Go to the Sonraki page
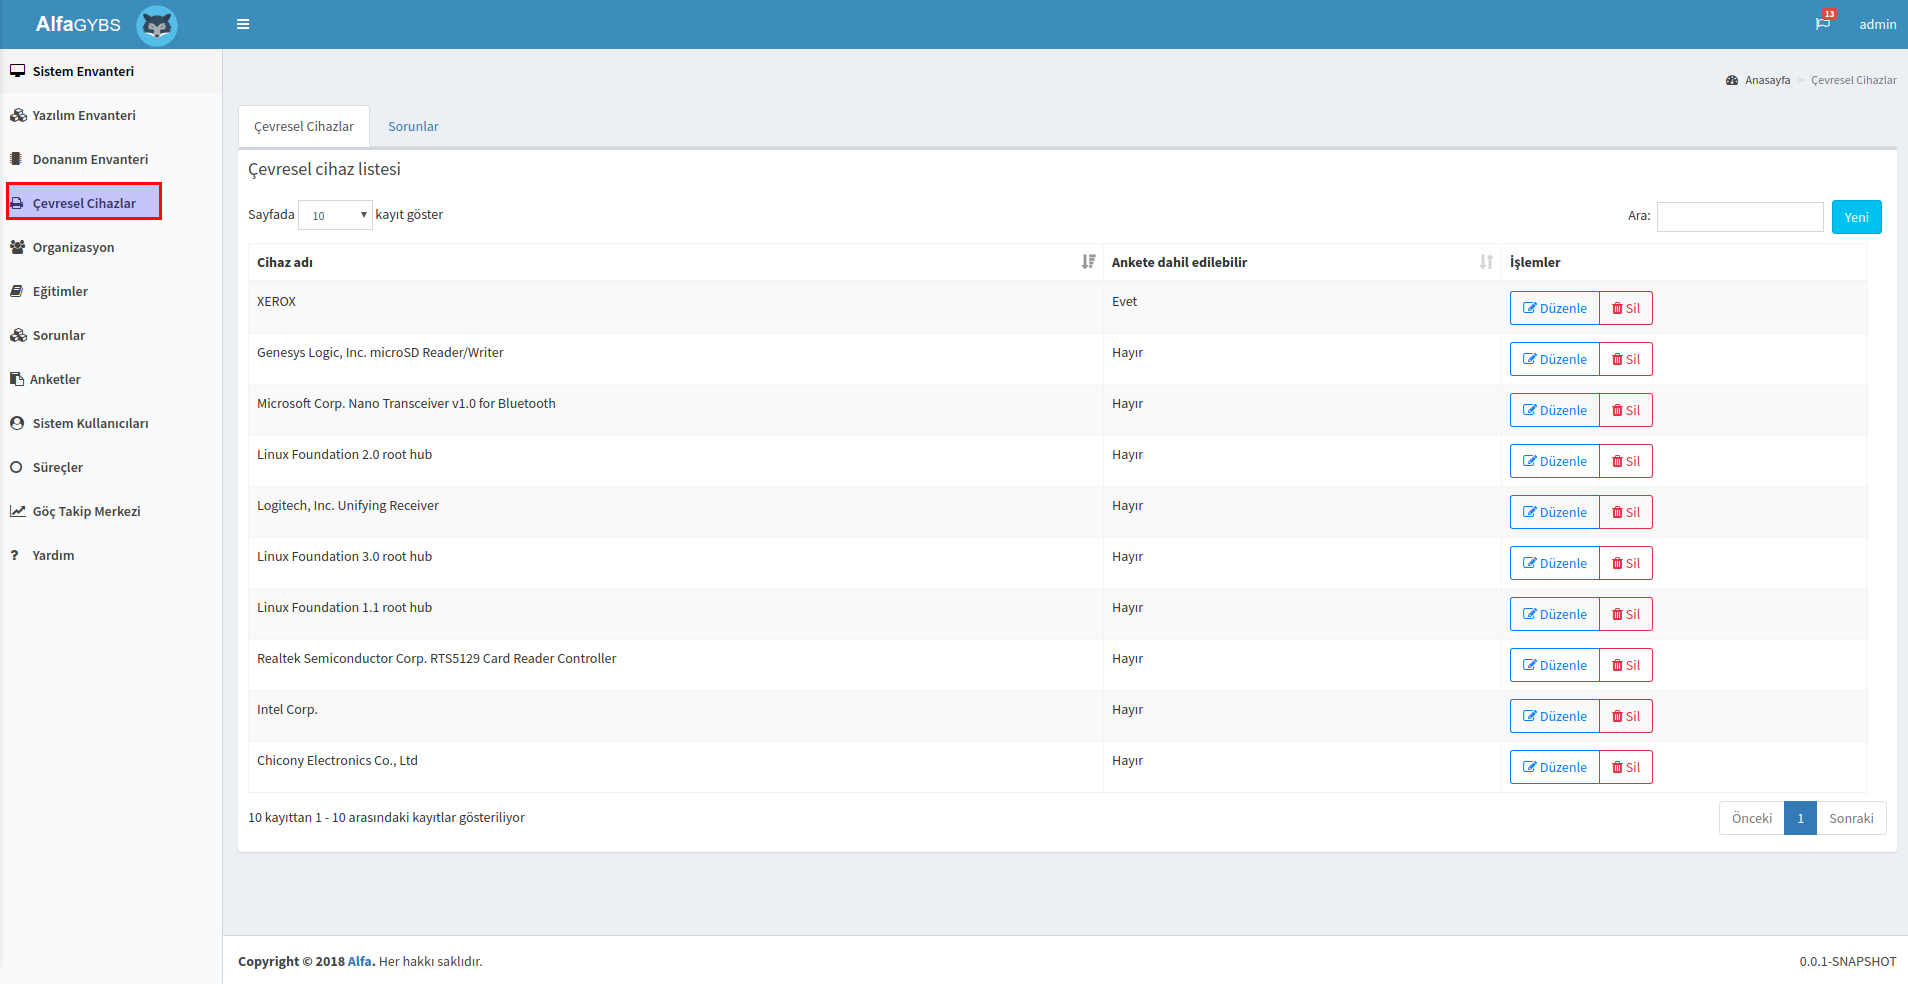The image size is (1908, 984). tap(1851, 818)
